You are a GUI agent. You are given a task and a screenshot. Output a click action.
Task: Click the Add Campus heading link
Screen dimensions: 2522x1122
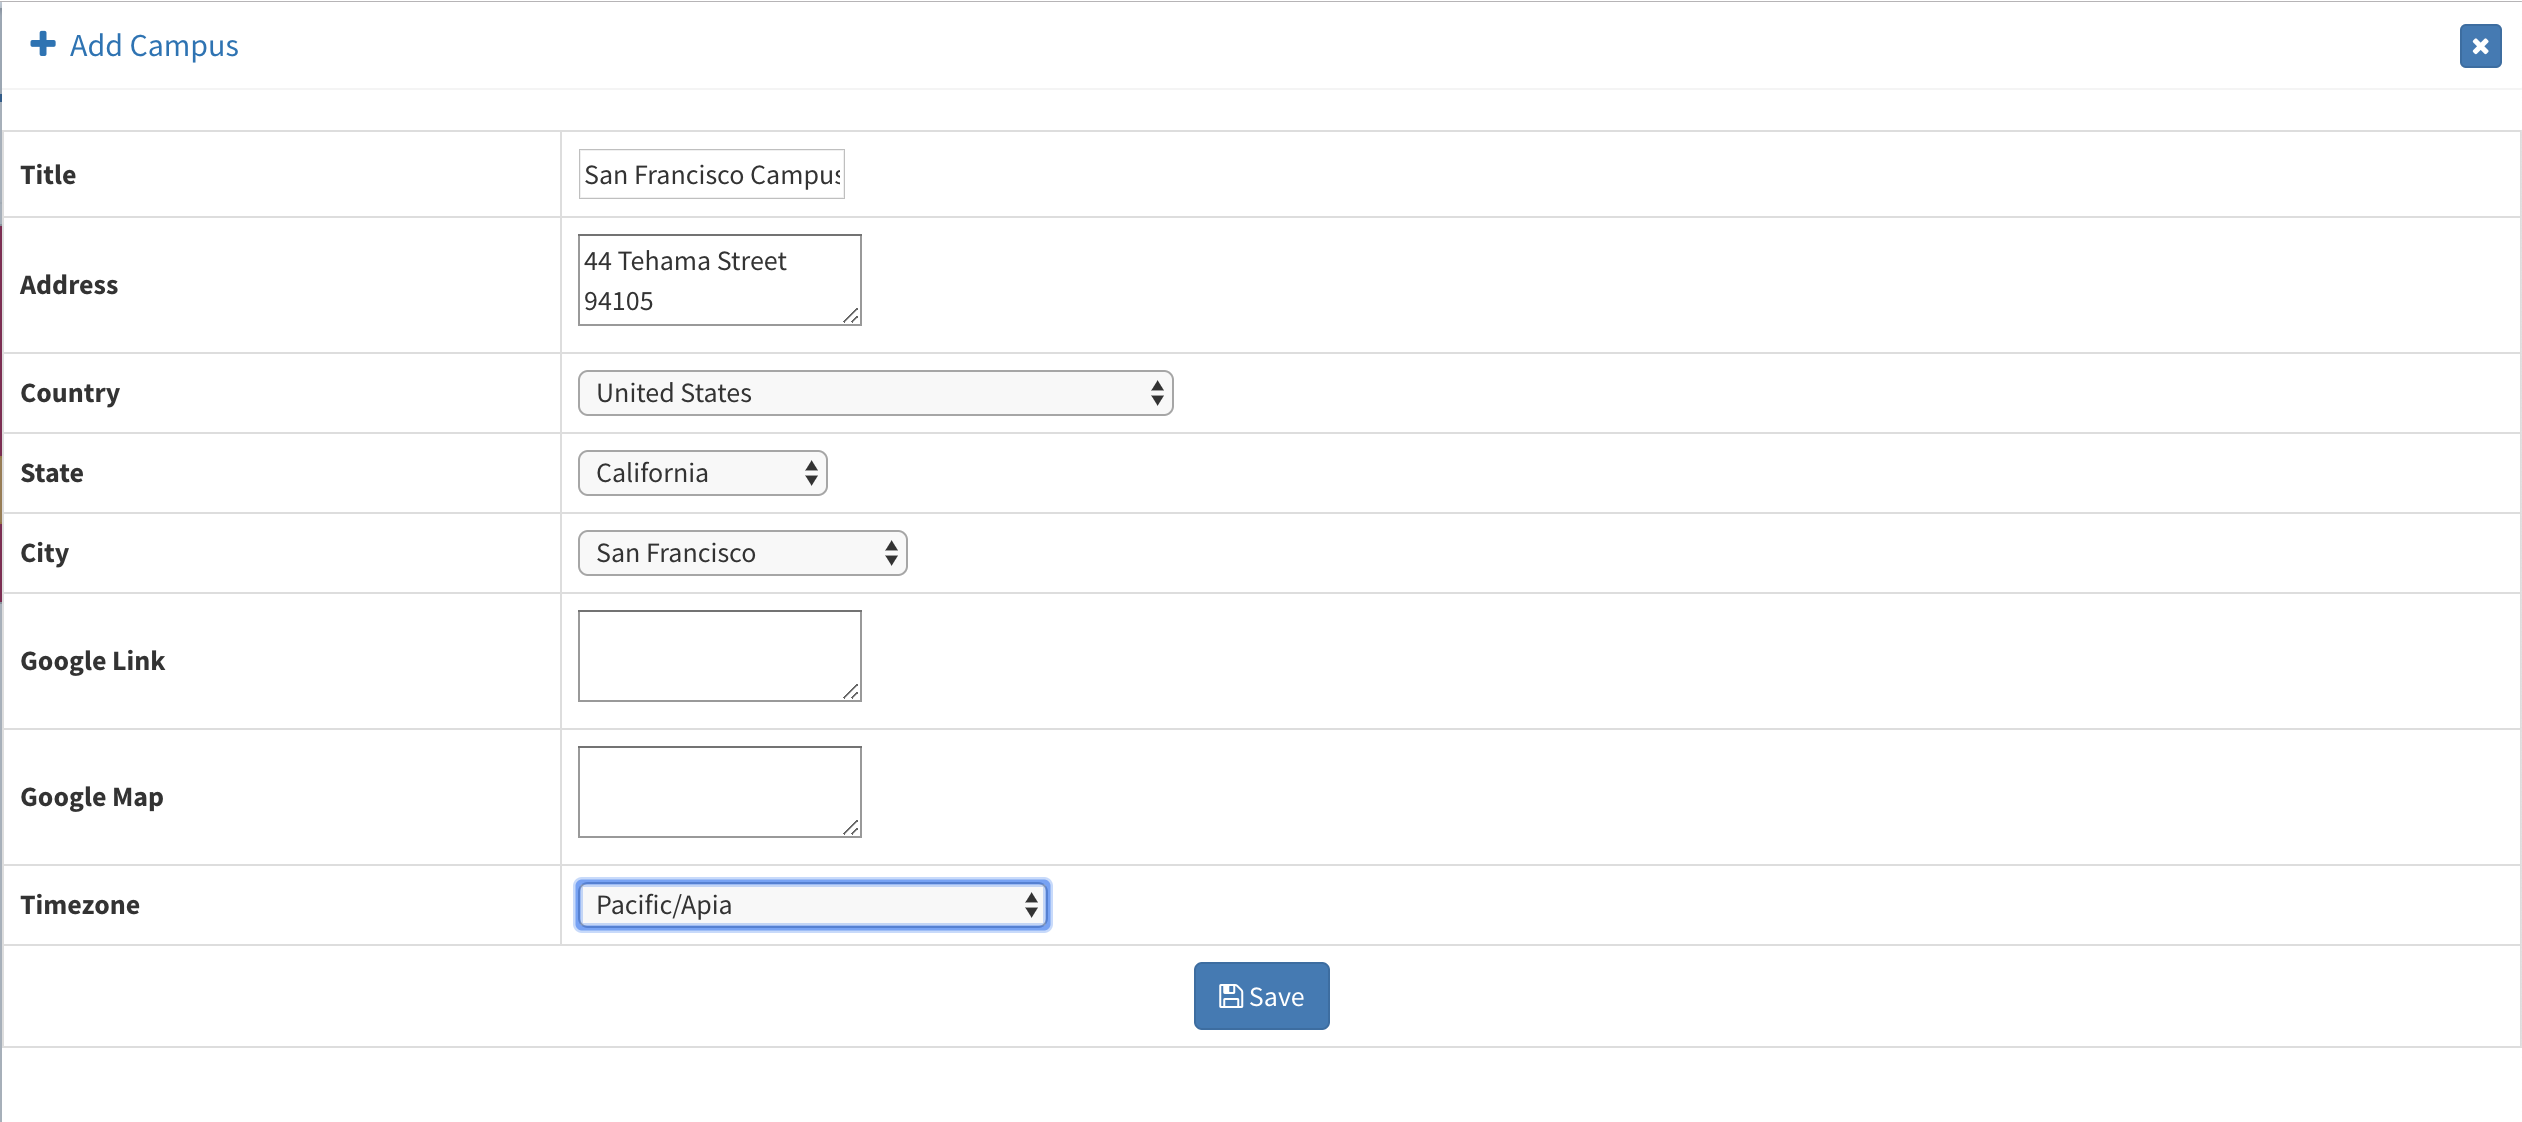tap(154, 46)
